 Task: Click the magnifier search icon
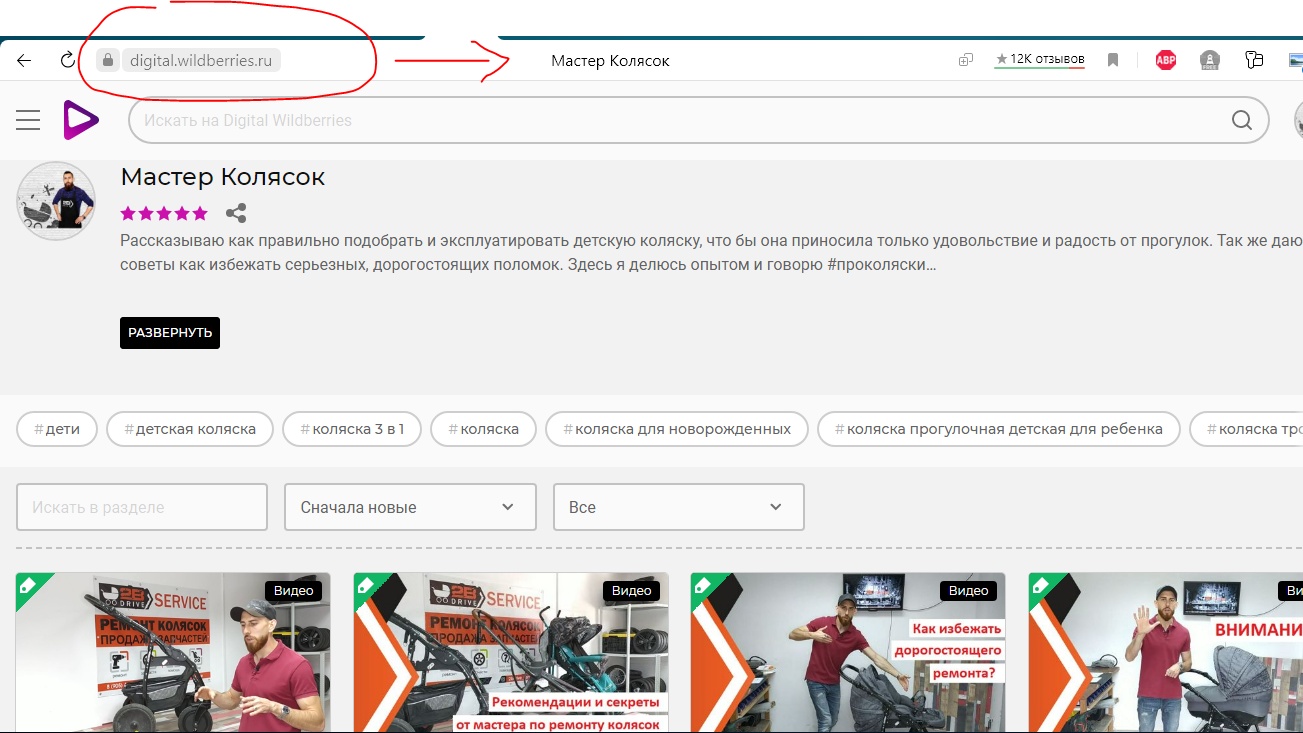coord(1242,120)
